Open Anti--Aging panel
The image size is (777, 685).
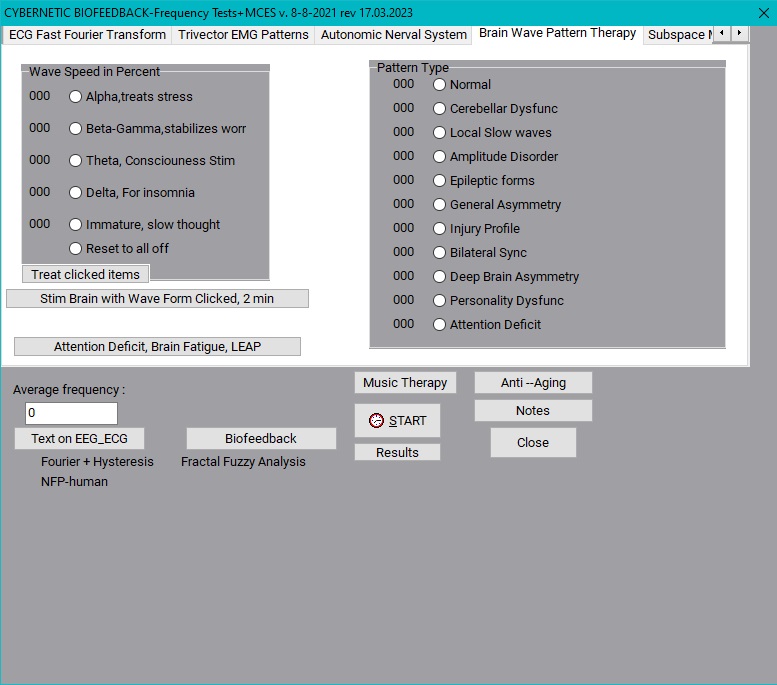pyautogui.click(x=533, y=383)
